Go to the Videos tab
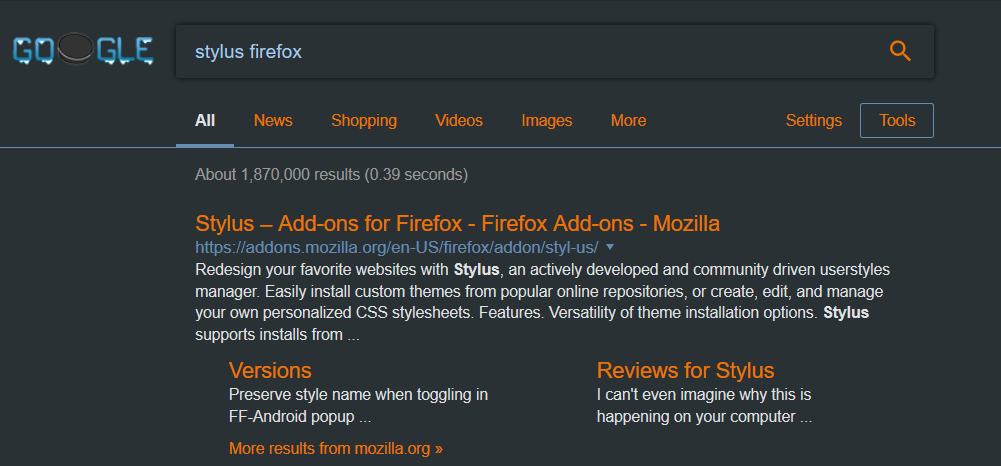1001x466 pixels. tap(459, 120)
